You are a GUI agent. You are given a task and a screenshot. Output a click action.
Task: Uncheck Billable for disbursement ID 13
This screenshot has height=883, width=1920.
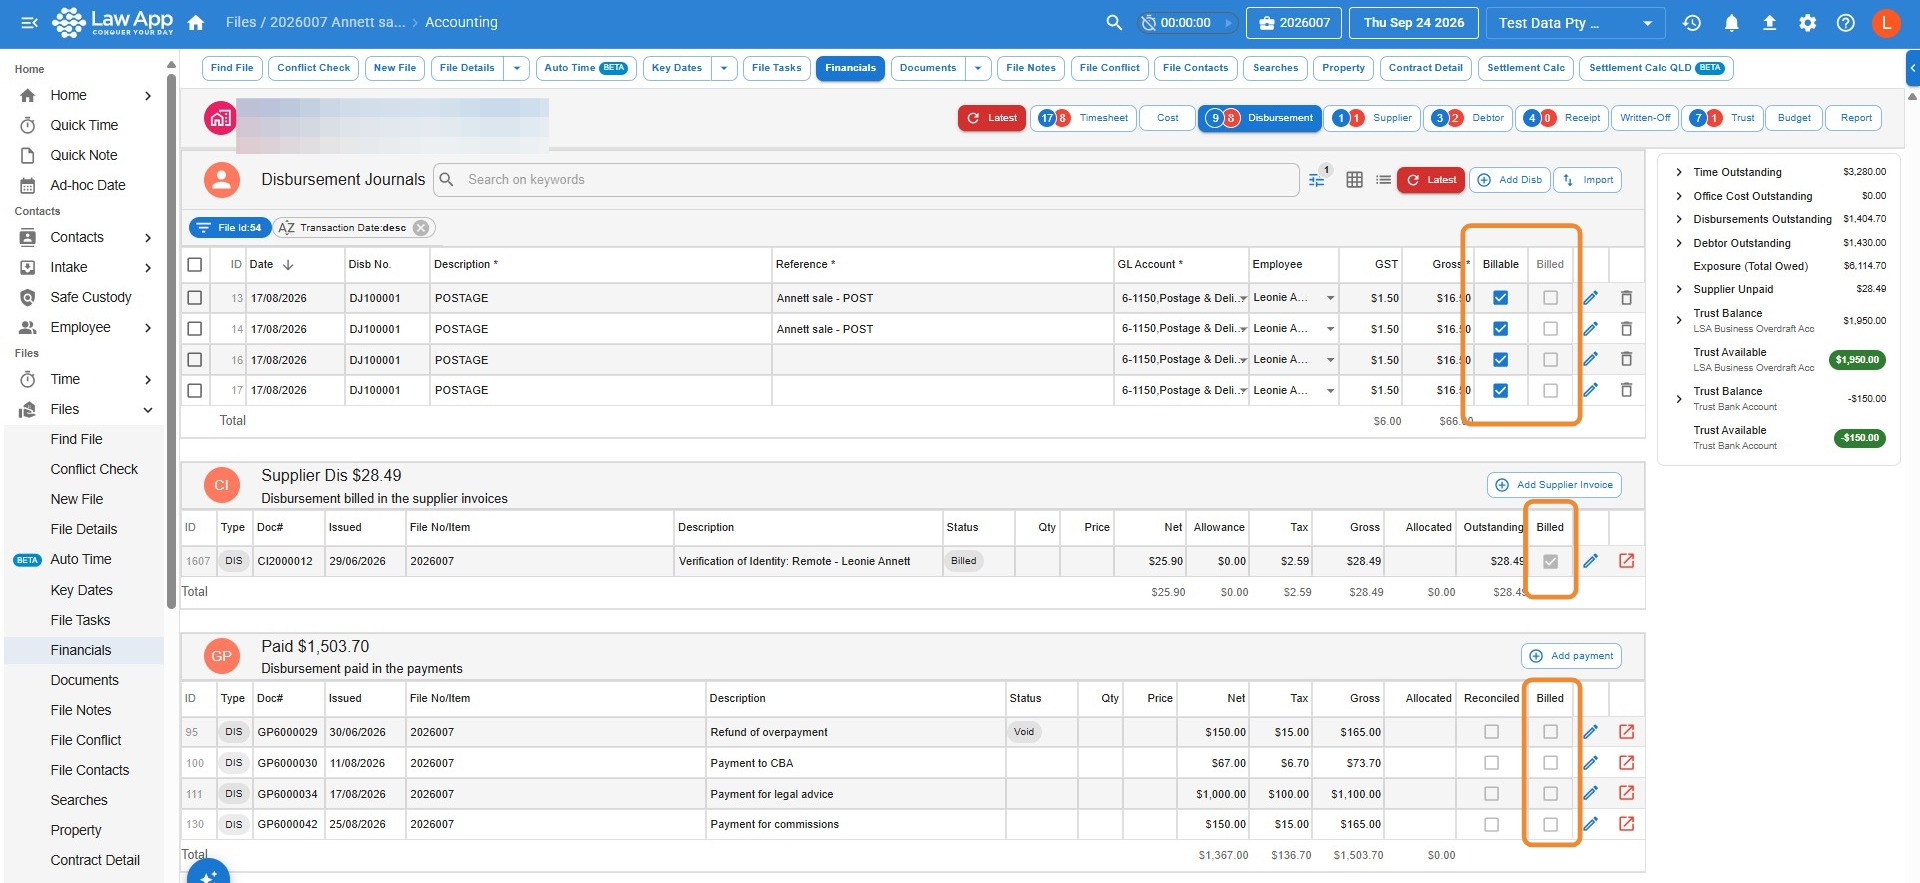(x=1500, y=298)
